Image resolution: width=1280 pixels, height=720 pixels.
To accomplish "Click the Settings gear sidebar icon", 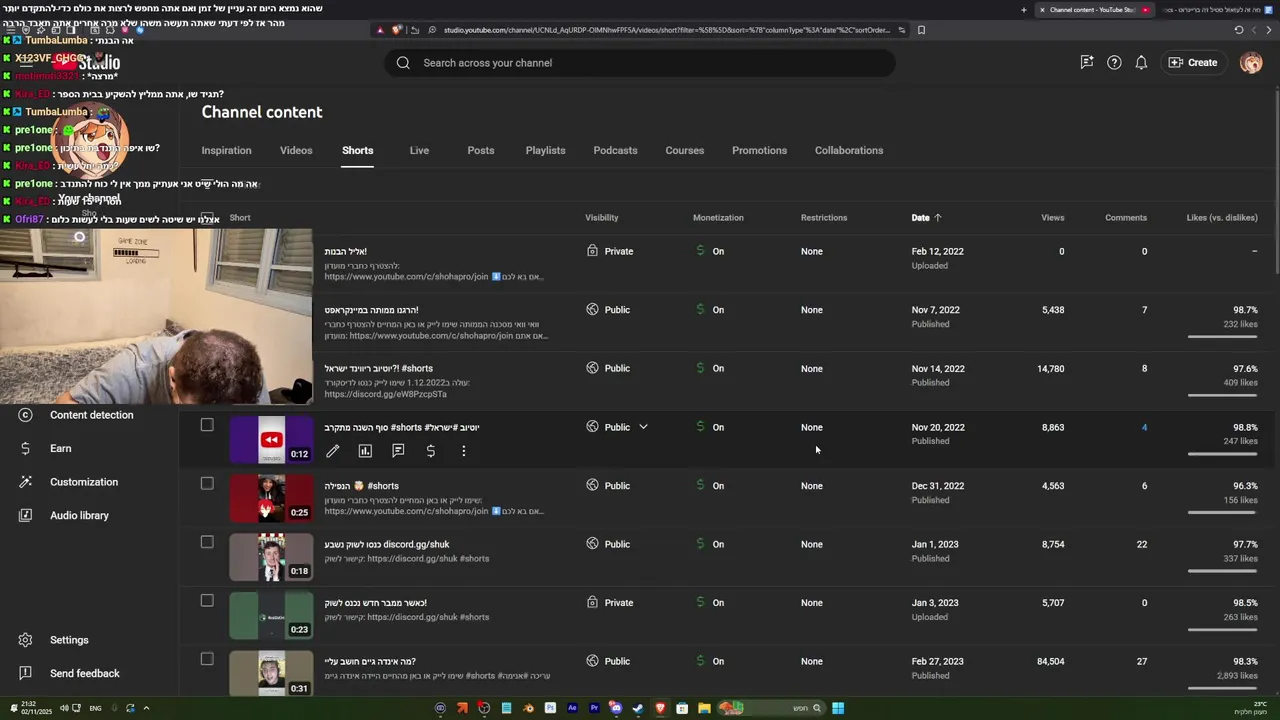I will pos(26,640).
